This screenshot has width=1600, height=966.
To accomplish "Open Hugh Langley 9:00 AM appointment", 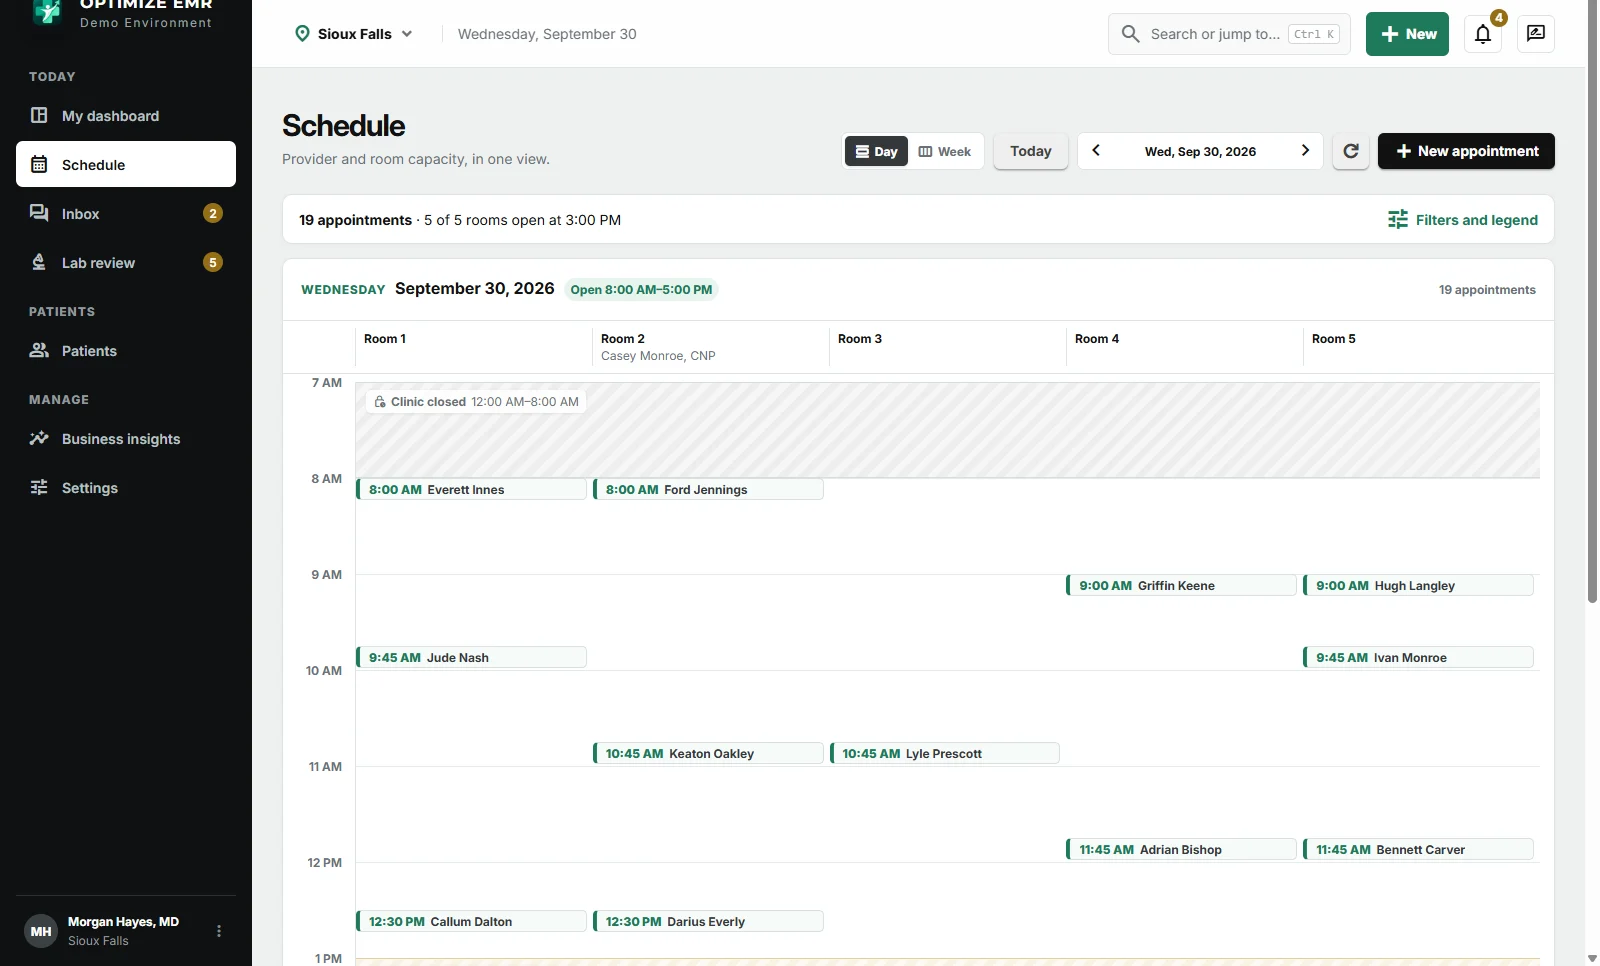I will click(1418, 585).
